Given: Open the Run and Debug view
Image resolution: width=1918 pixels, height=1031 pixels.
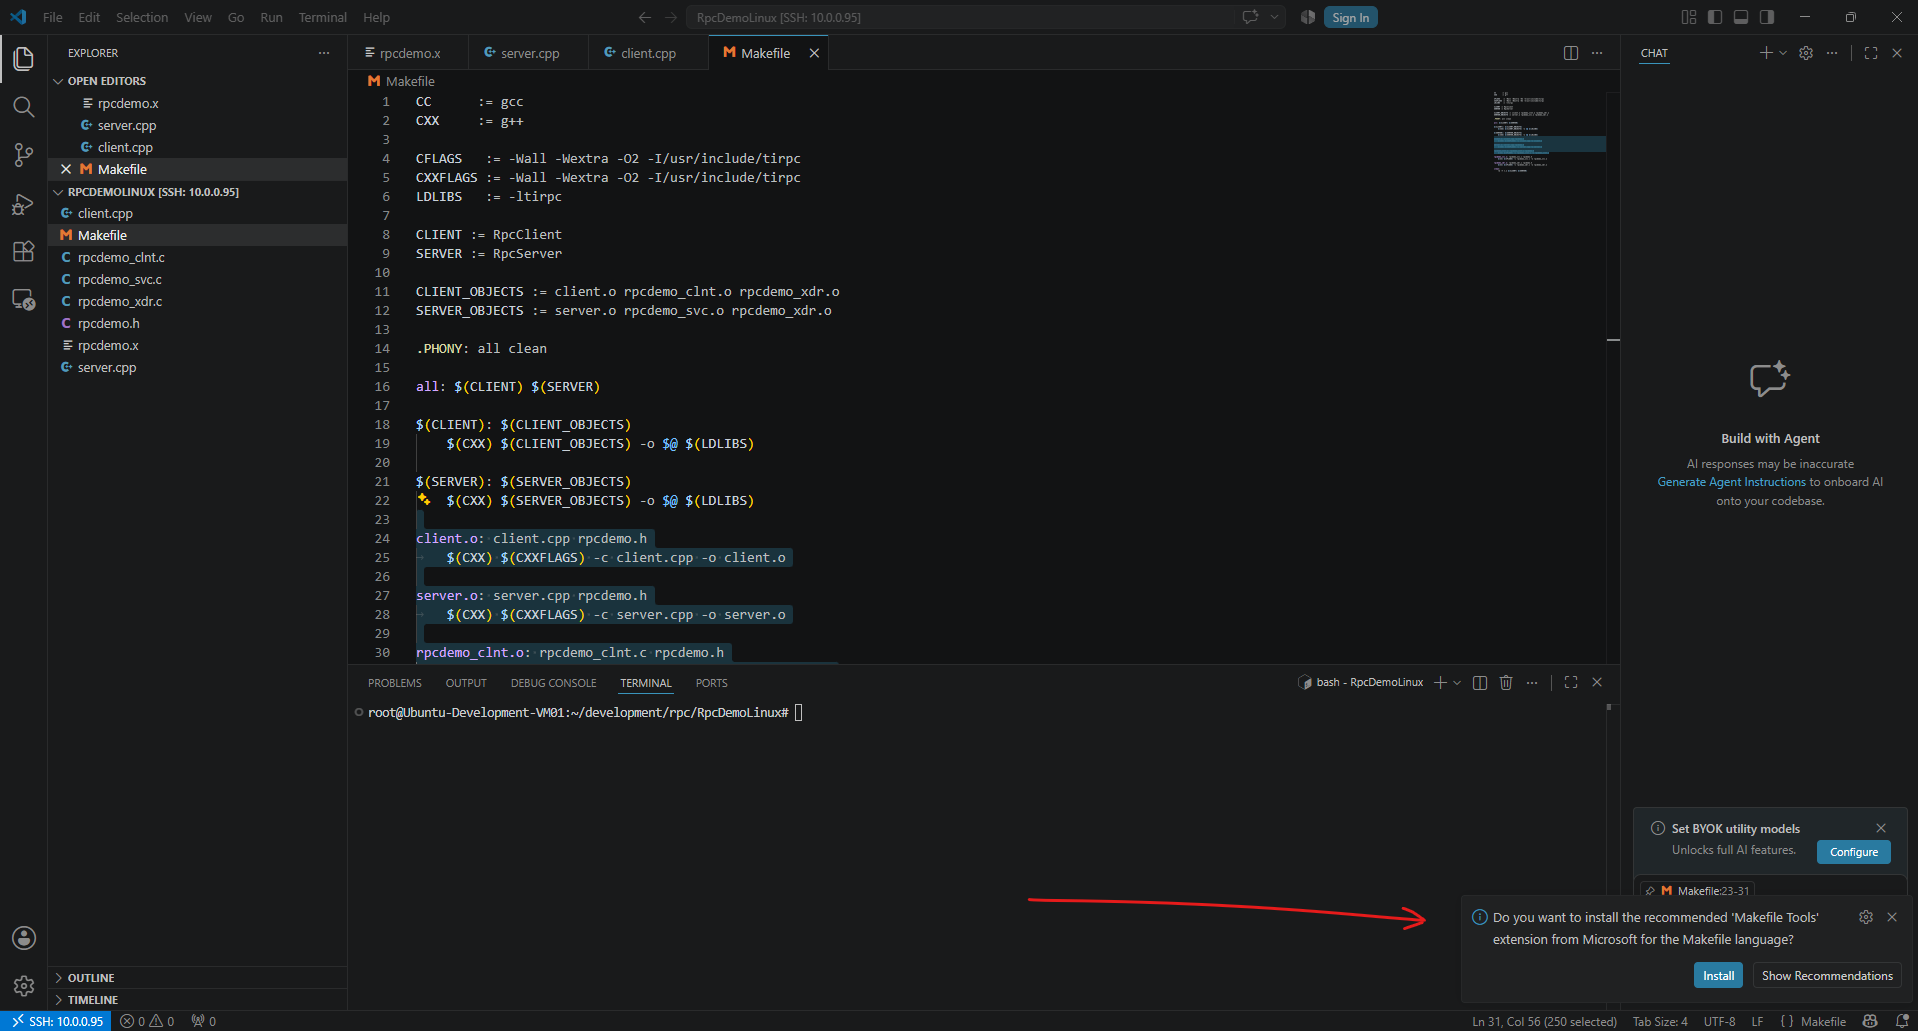Looking at the screenshot, I should pyautogui.click(x=24, y=204).
